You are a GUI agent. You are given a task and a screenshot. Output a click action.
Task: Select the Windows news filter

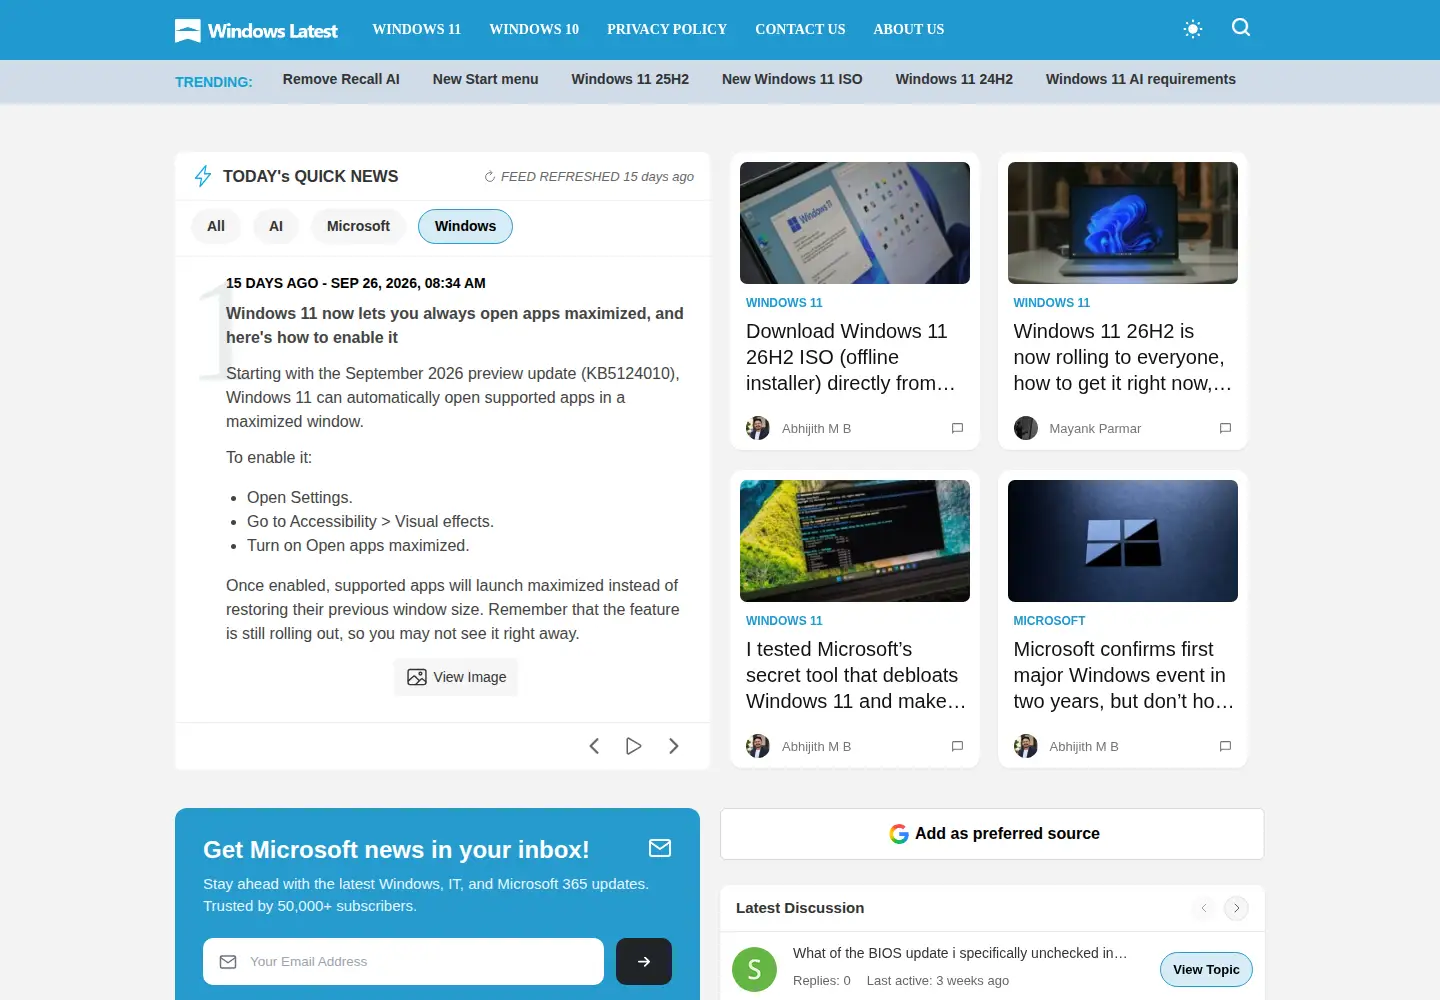click(x=465, y=226)
